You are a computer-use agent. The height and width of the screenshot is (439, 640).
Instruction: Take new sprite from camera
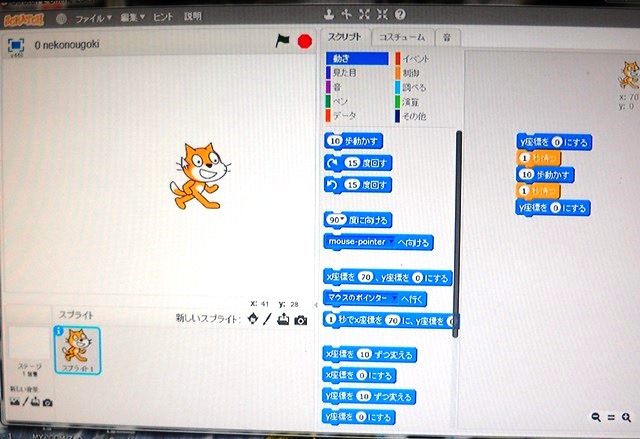coord(301,320)
